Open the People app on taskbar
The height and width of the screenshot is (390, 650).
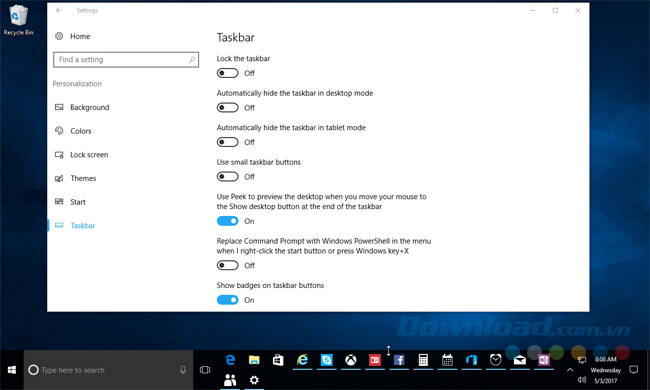pos(230,380)
